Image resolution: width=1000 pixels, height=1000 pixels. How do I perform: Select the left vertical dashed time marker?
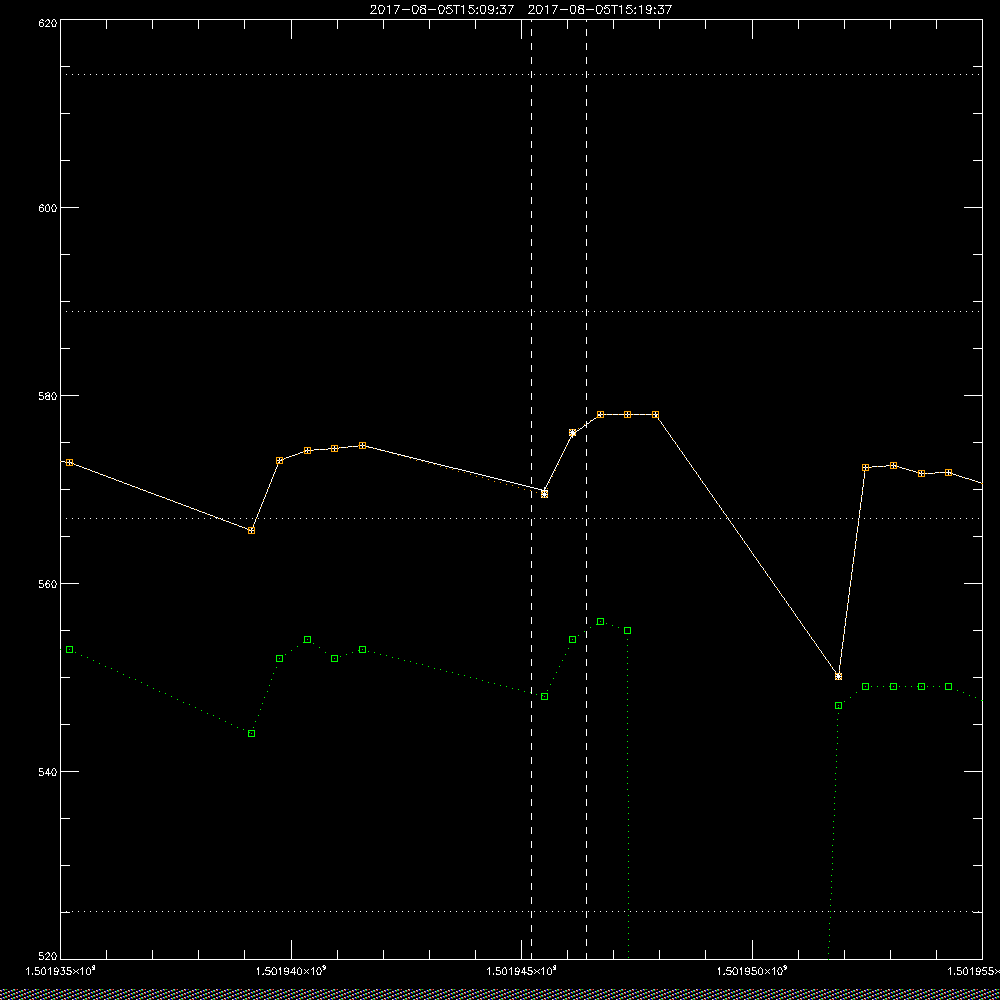531,489
